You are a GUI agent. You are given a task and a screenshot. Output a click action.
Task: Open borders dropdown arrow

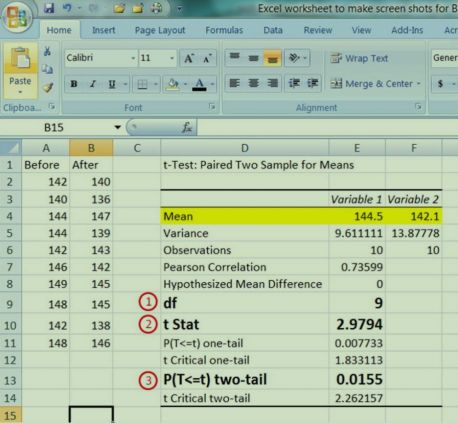point(156,84)
